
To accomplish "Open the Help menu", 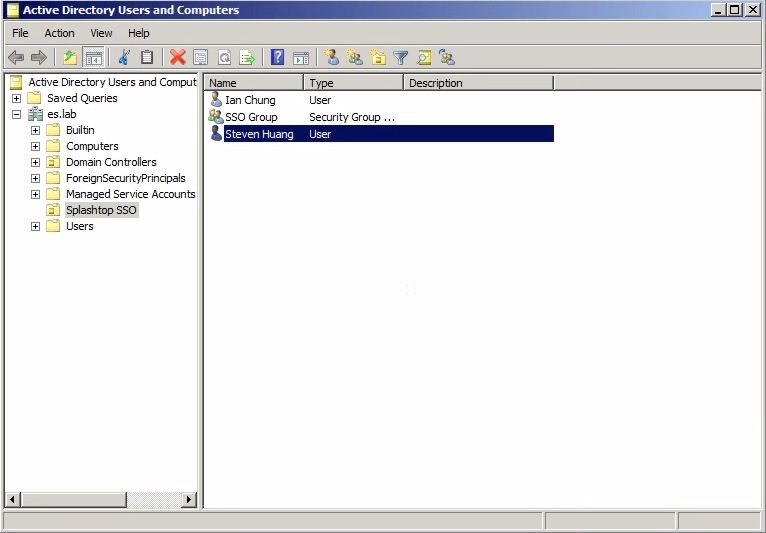I will (139, 33).
